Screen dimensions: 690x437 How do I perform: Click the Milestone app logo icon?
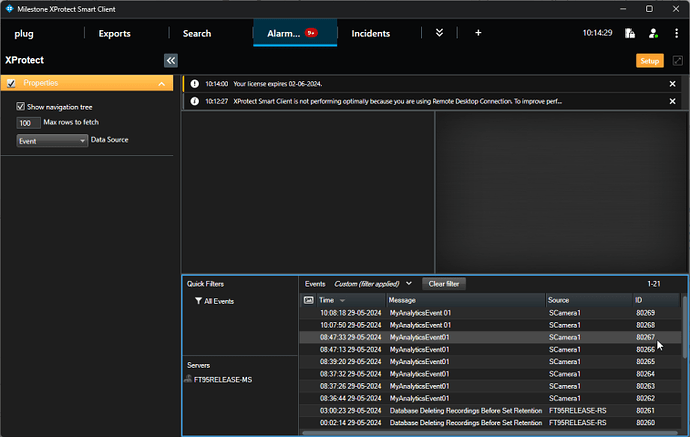coord(9,9)
